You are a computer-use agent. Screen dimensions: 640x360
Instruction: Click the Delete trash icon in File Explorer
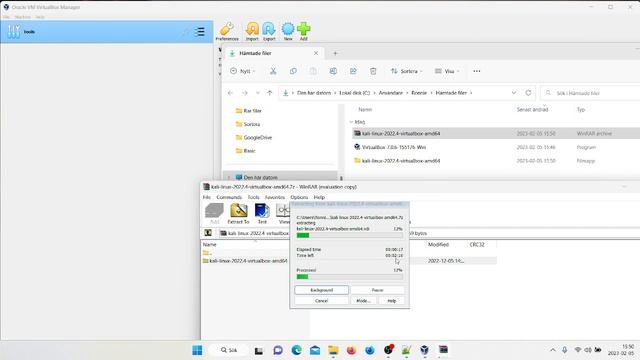point(373,71)
